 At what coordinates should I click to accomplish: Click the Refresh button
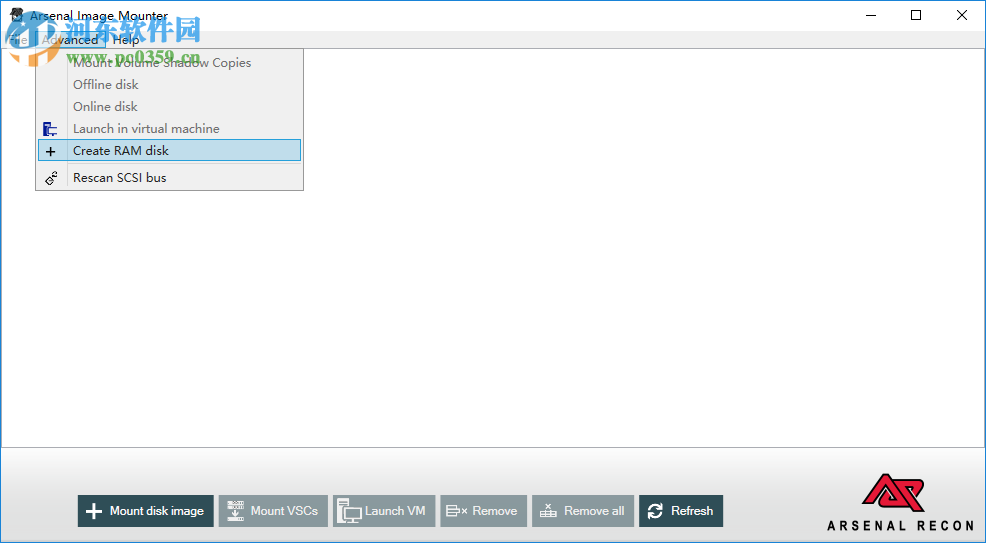point(681,511)
